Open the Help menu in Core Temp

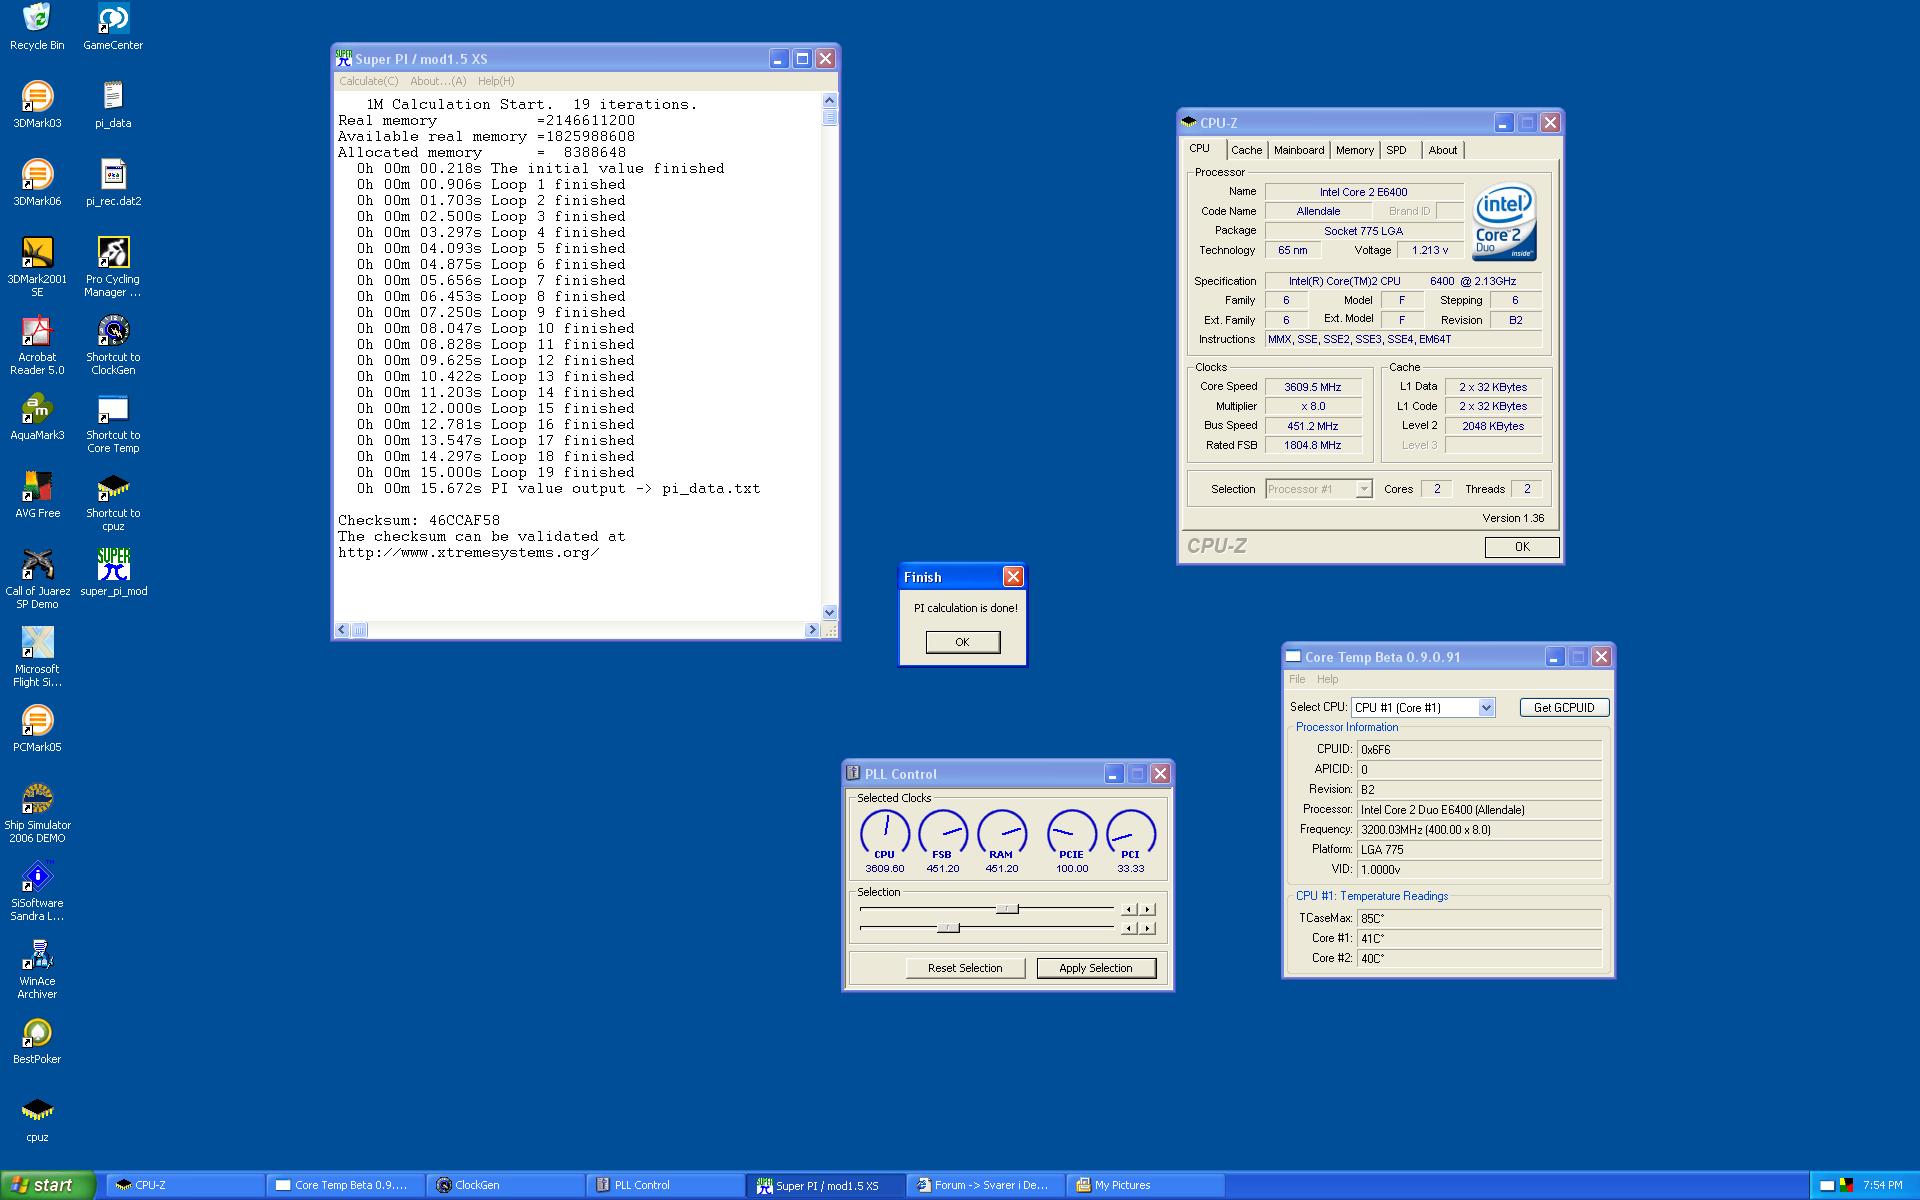pyautogui.click(x=1327, y=679)
